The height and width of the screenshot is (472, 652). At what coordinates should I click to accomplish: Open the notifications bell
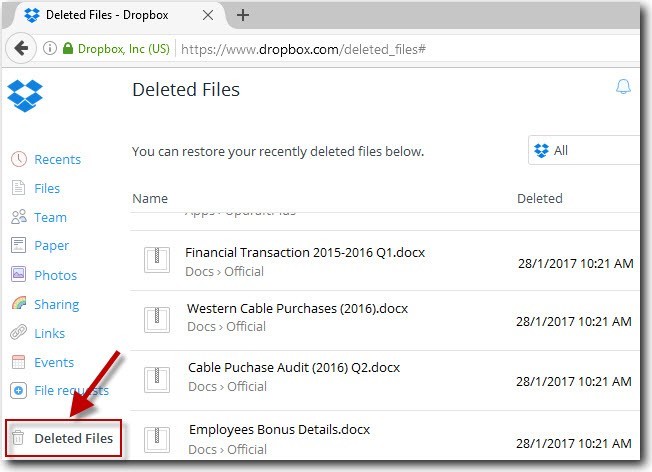coord(623,86)
